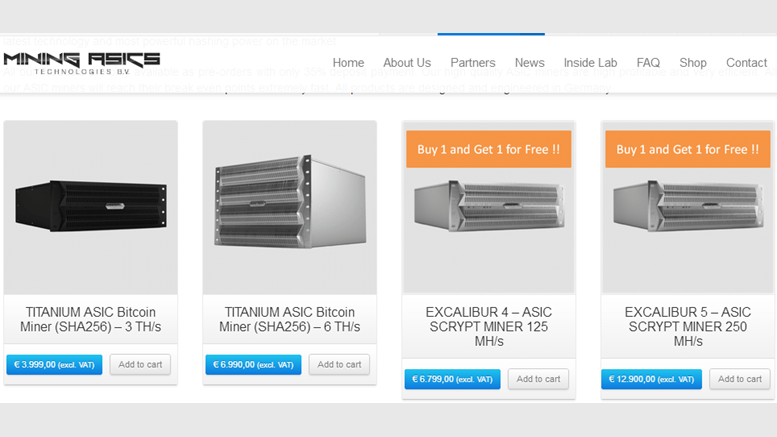
Task: Click the € 6.799,00 price button
Action: click(x=452, y=379)
